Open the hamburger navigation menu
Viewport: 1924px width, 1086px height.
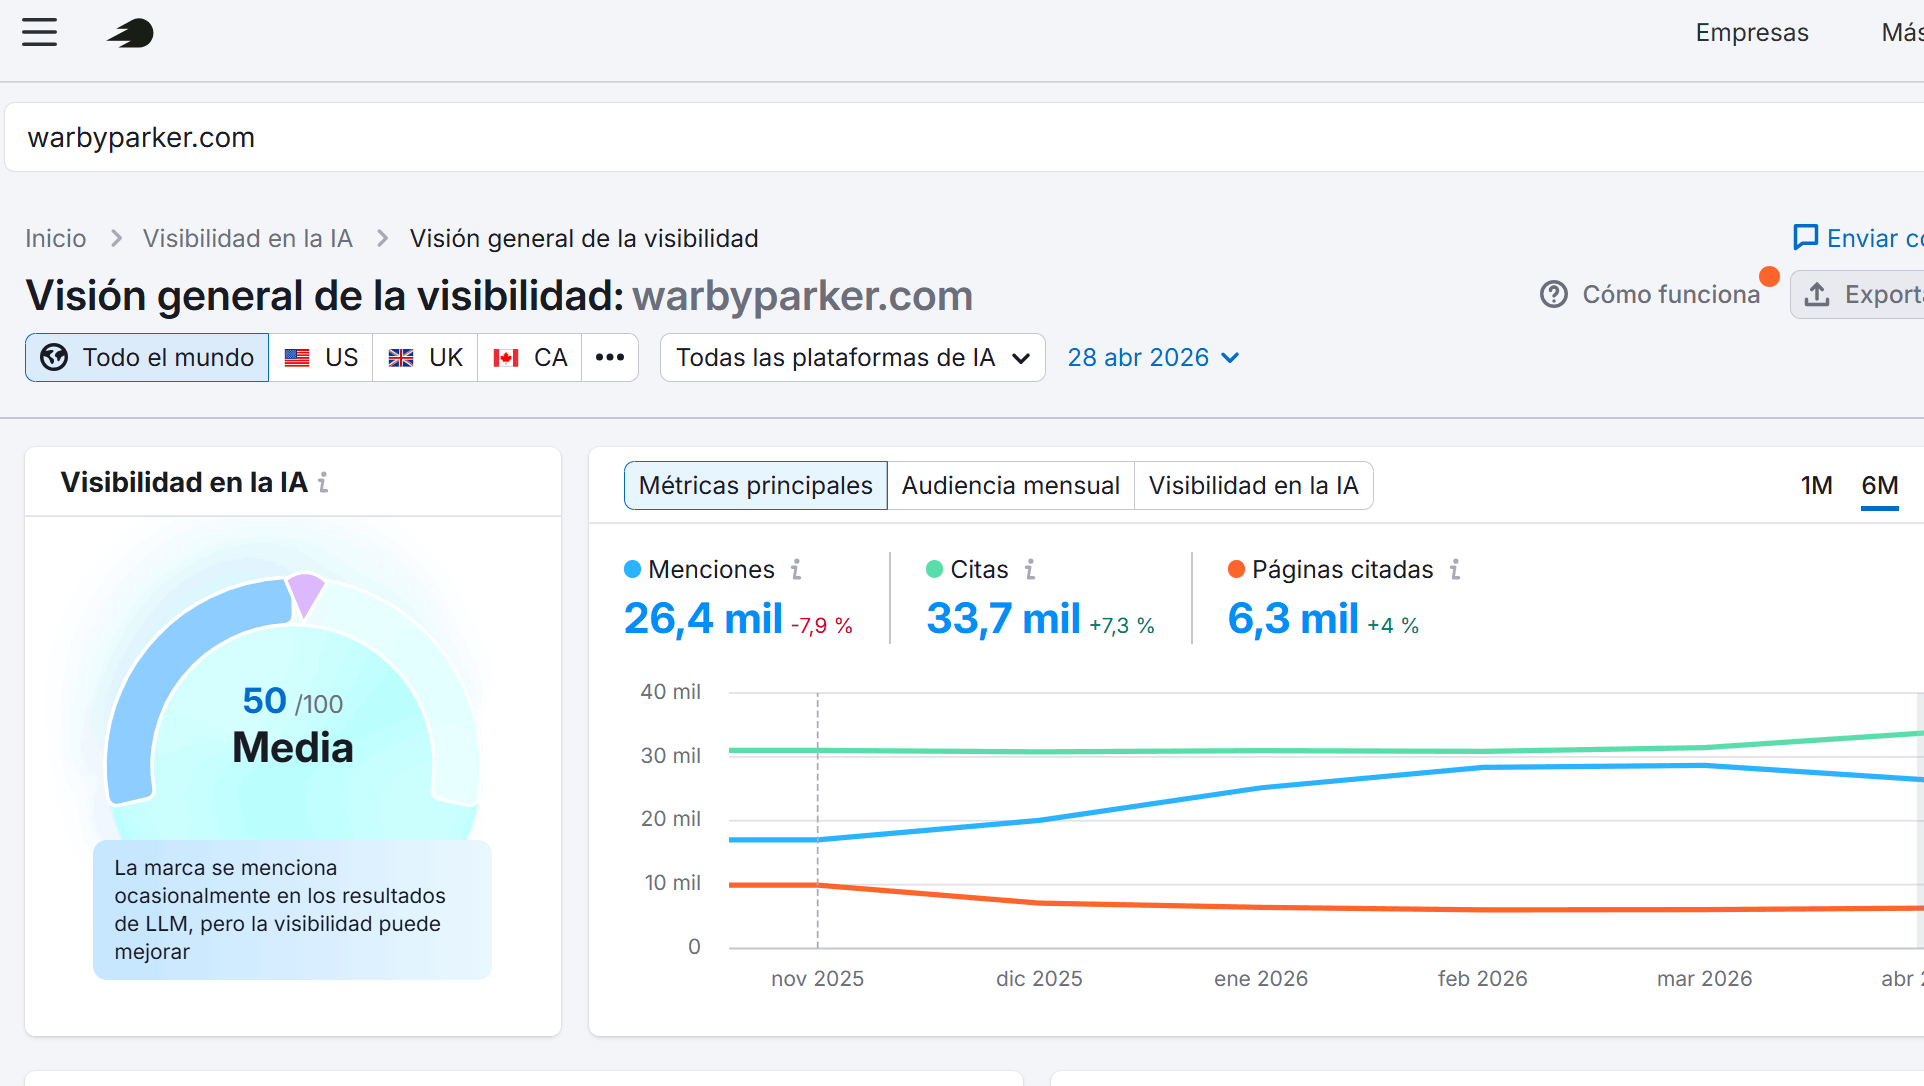40,32
